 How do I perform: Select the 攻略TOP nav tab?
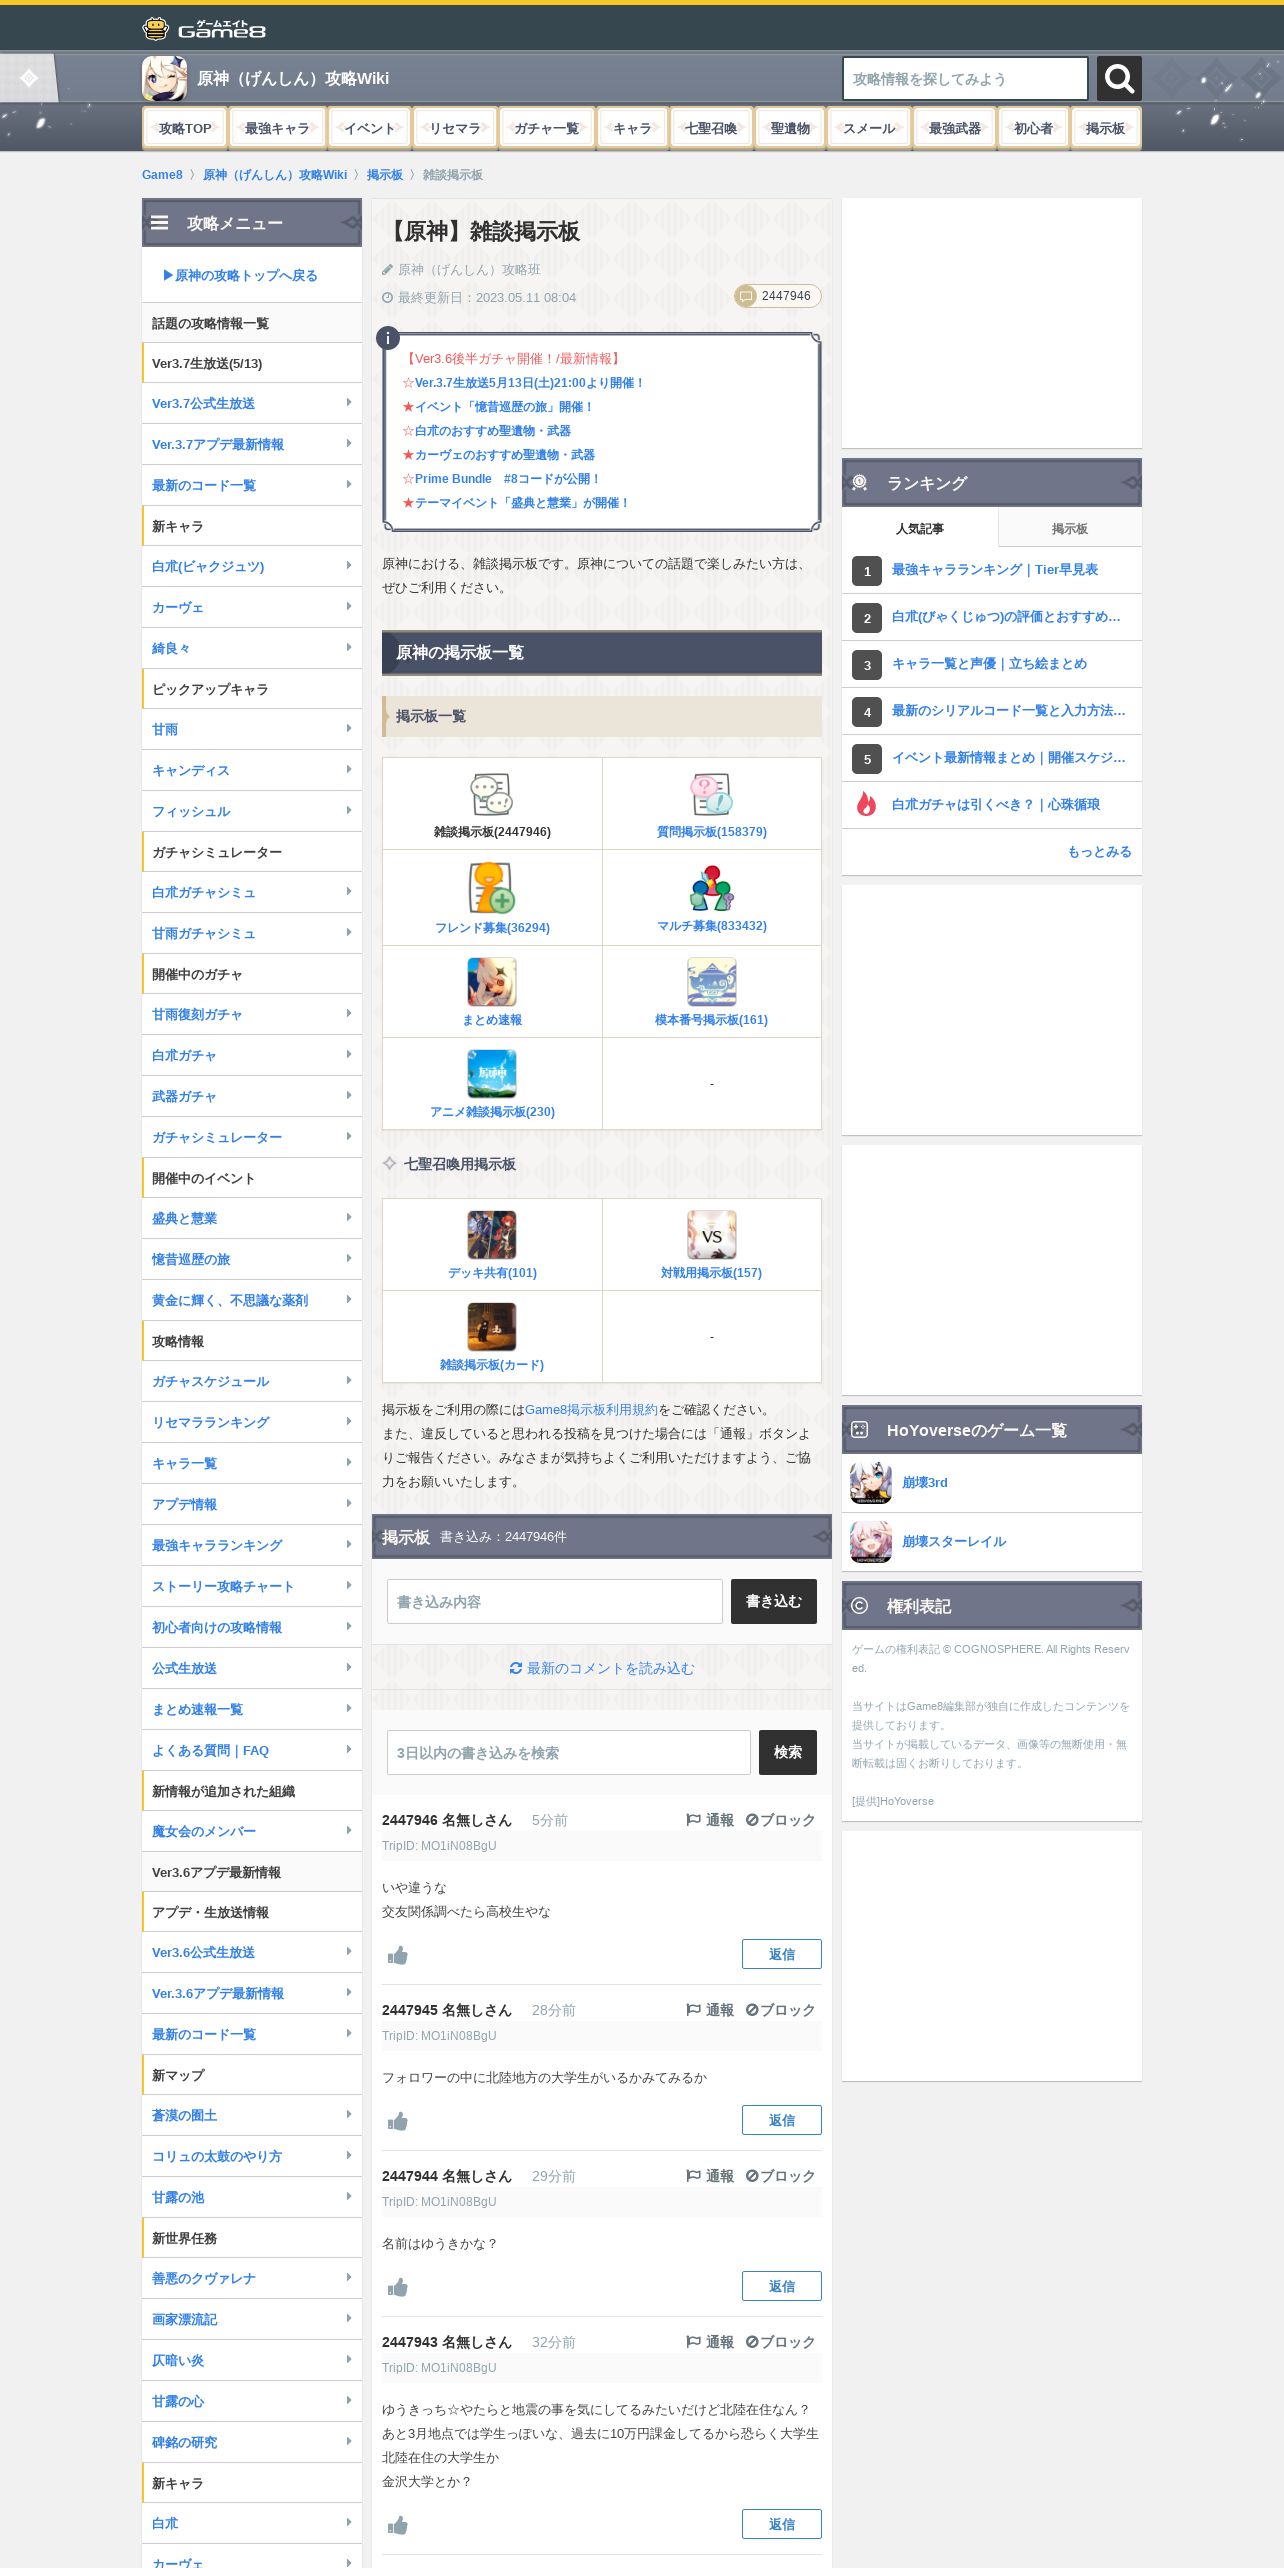click(185, 128)
